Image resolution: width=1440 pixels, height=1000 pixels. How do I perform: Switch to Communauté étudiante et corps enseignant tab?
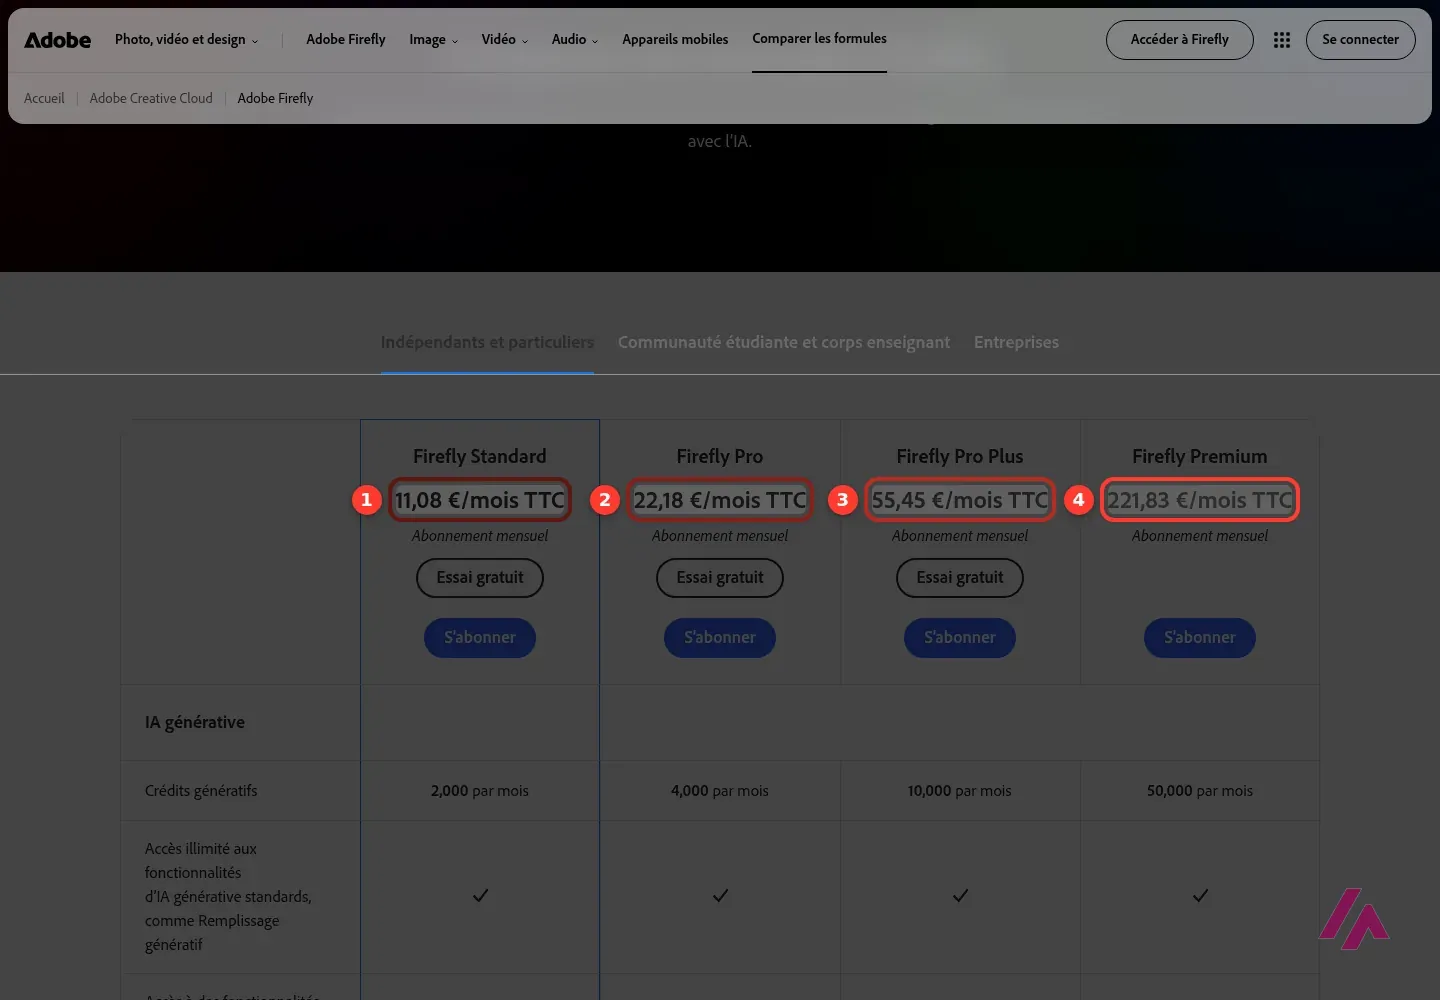coord(784,342)
